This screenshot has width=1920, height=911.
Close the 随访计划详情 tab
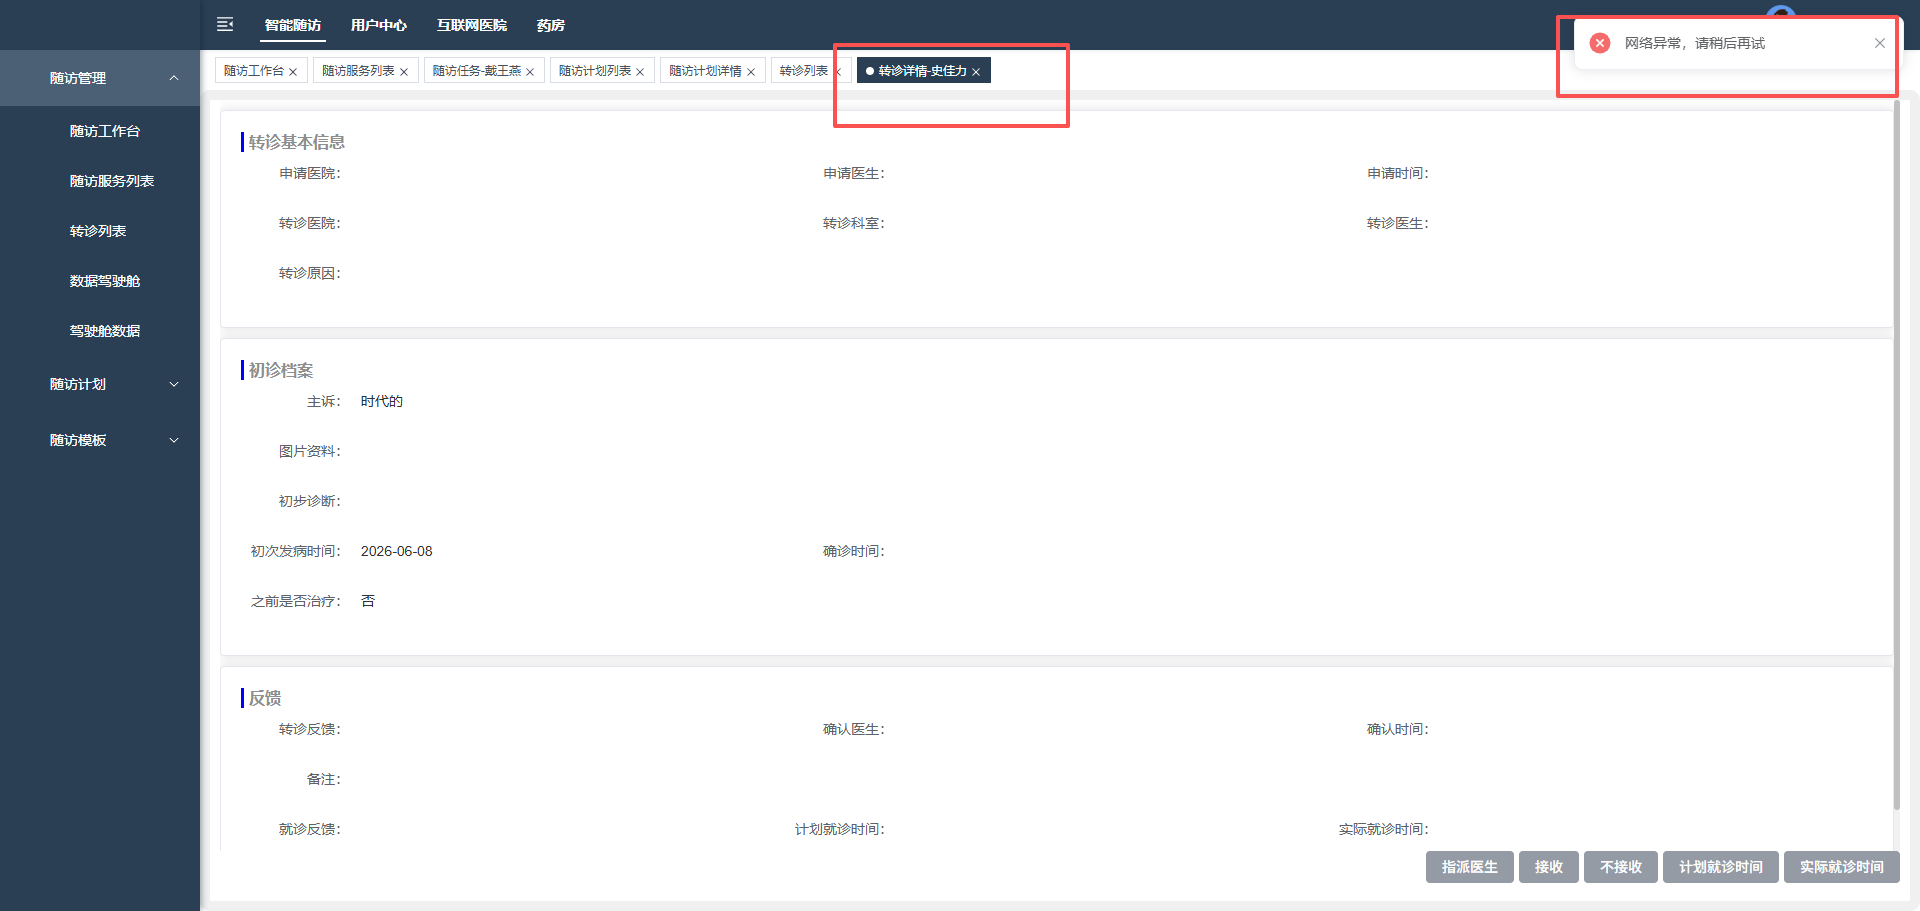751,72
